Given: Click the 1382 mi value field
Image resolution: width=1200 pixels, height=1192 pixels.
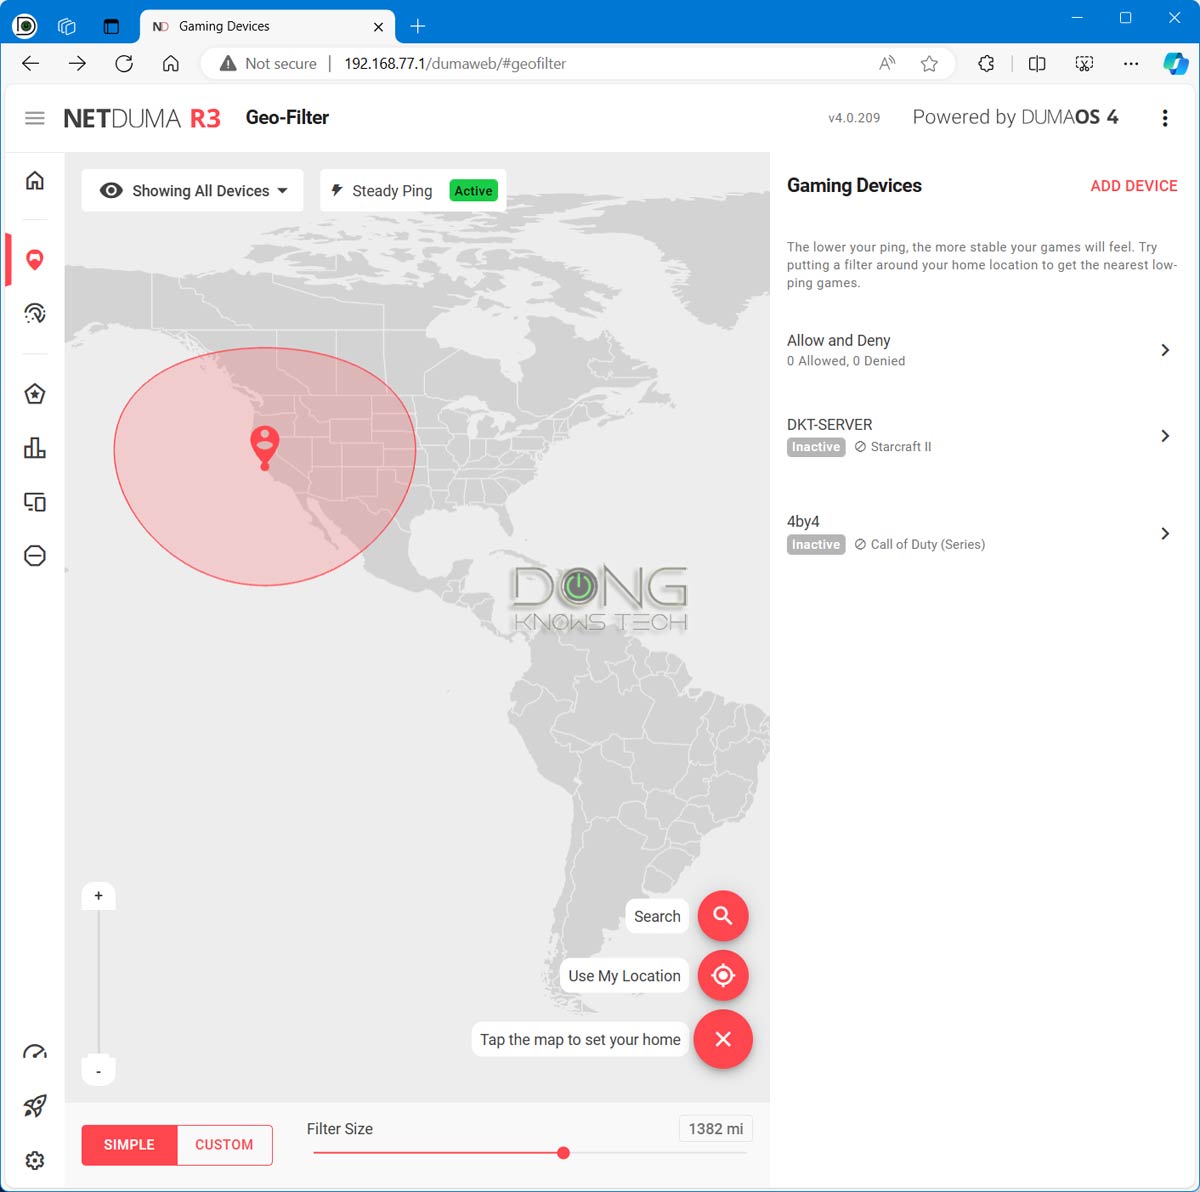Looking at the screenshot, I should (716, 1129).
